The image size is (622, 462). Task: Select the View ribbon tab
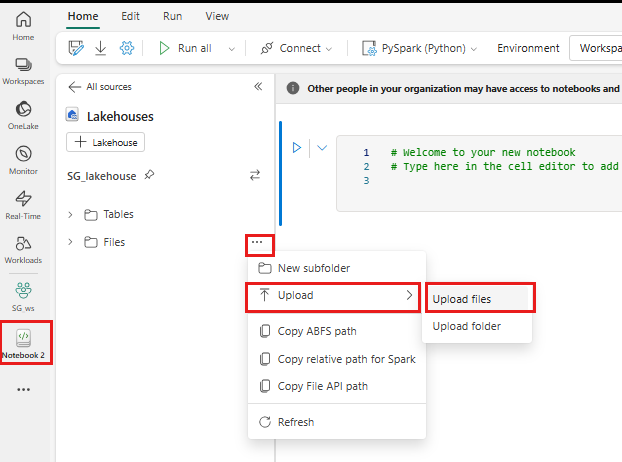pos(217,16)
